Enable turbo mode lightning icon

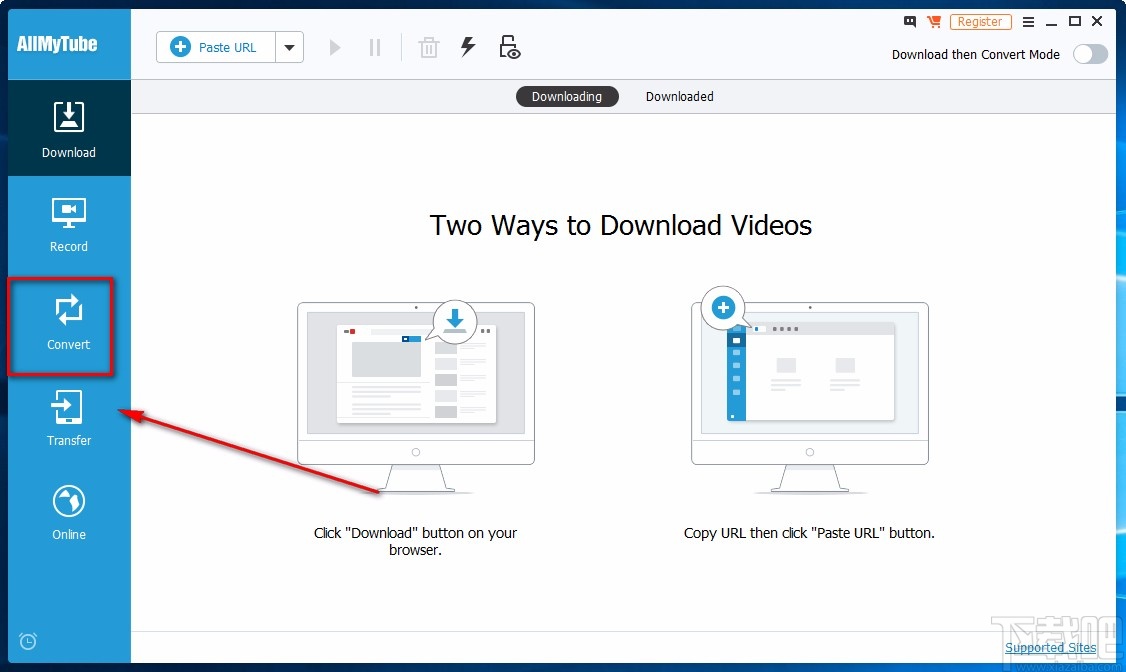(x=467, y=47)
